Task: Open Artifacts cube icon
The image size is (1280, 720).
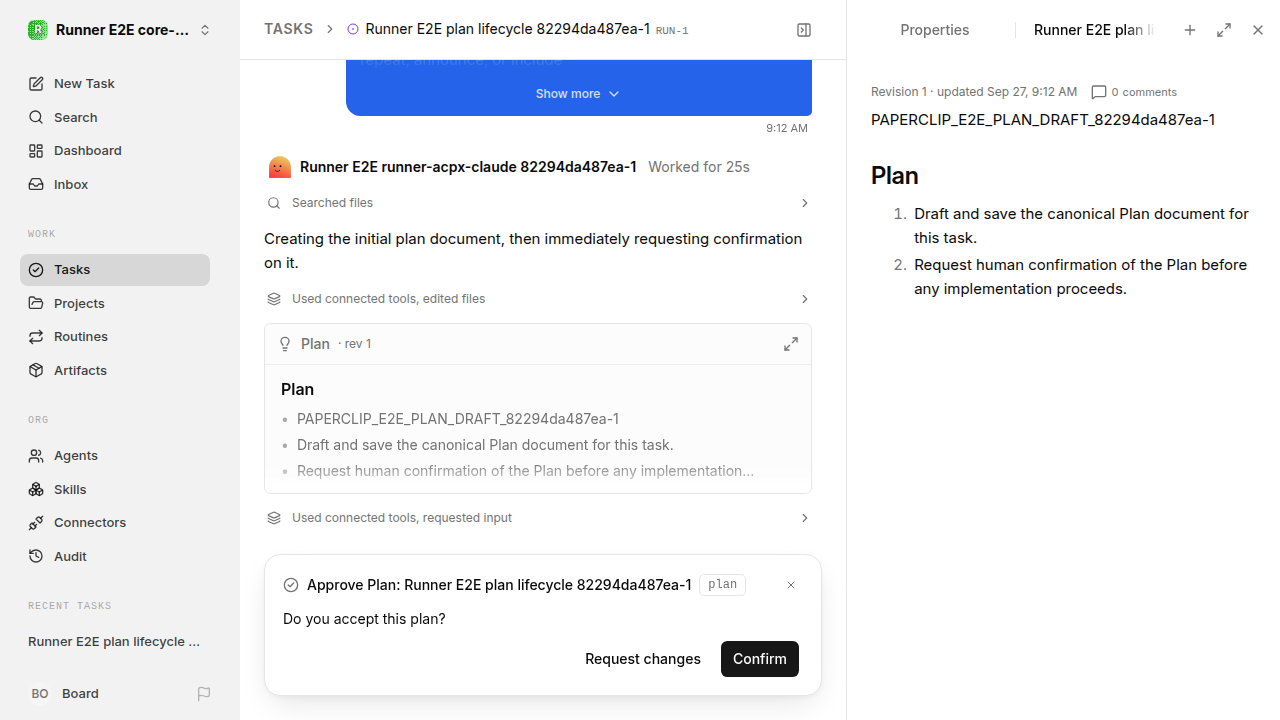Action: [x=36, y=370]
